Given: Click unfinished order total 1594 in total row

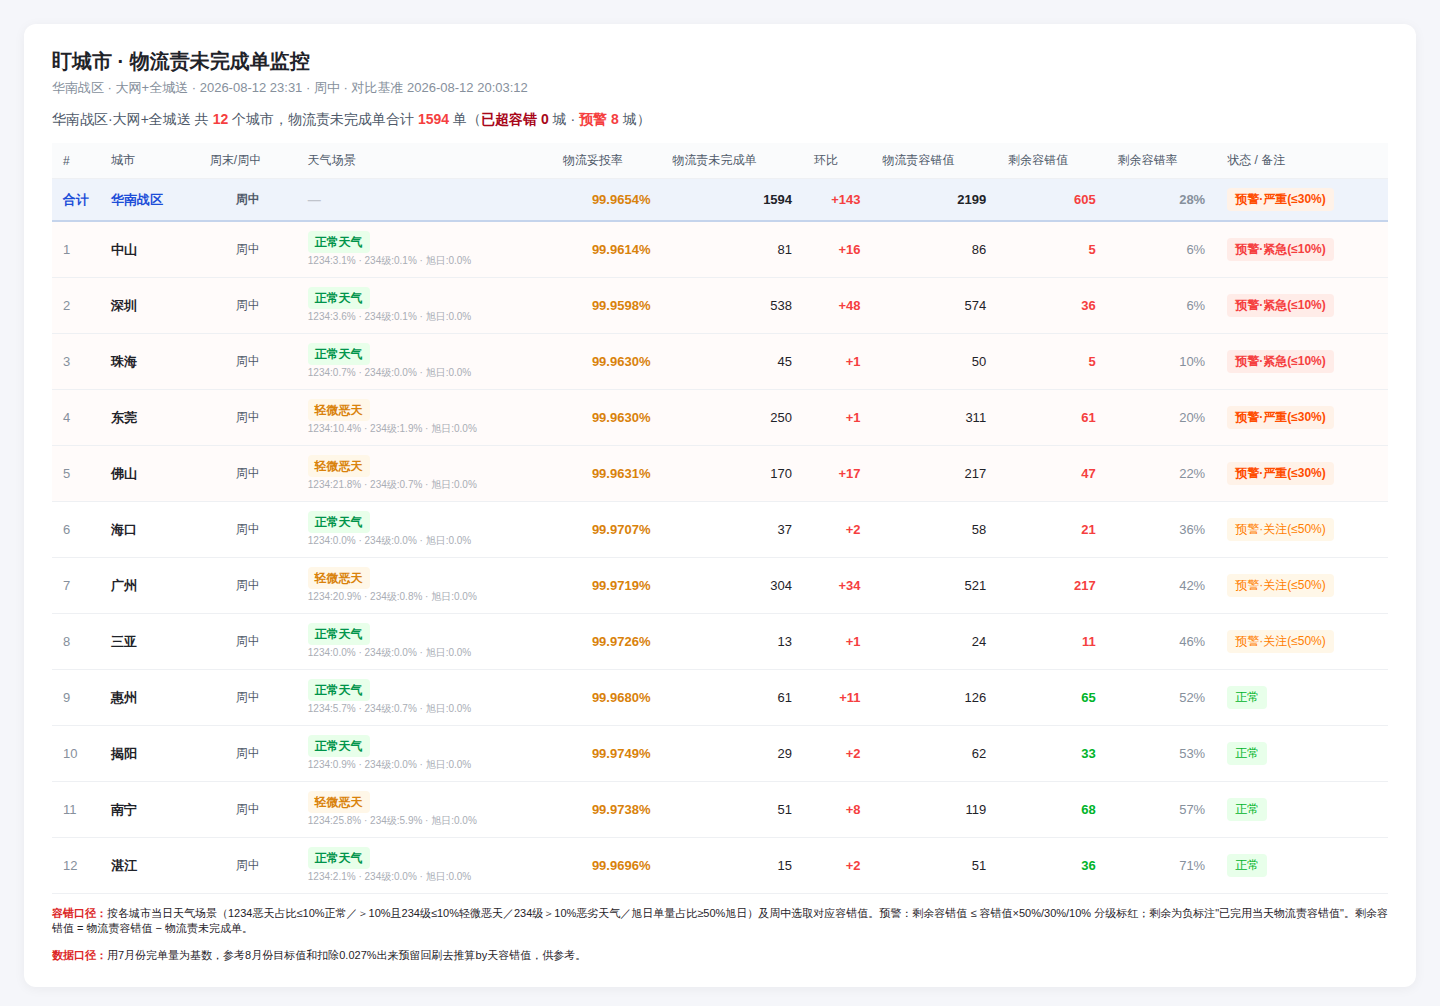Looking at the screenshot, I should [777, 200].
